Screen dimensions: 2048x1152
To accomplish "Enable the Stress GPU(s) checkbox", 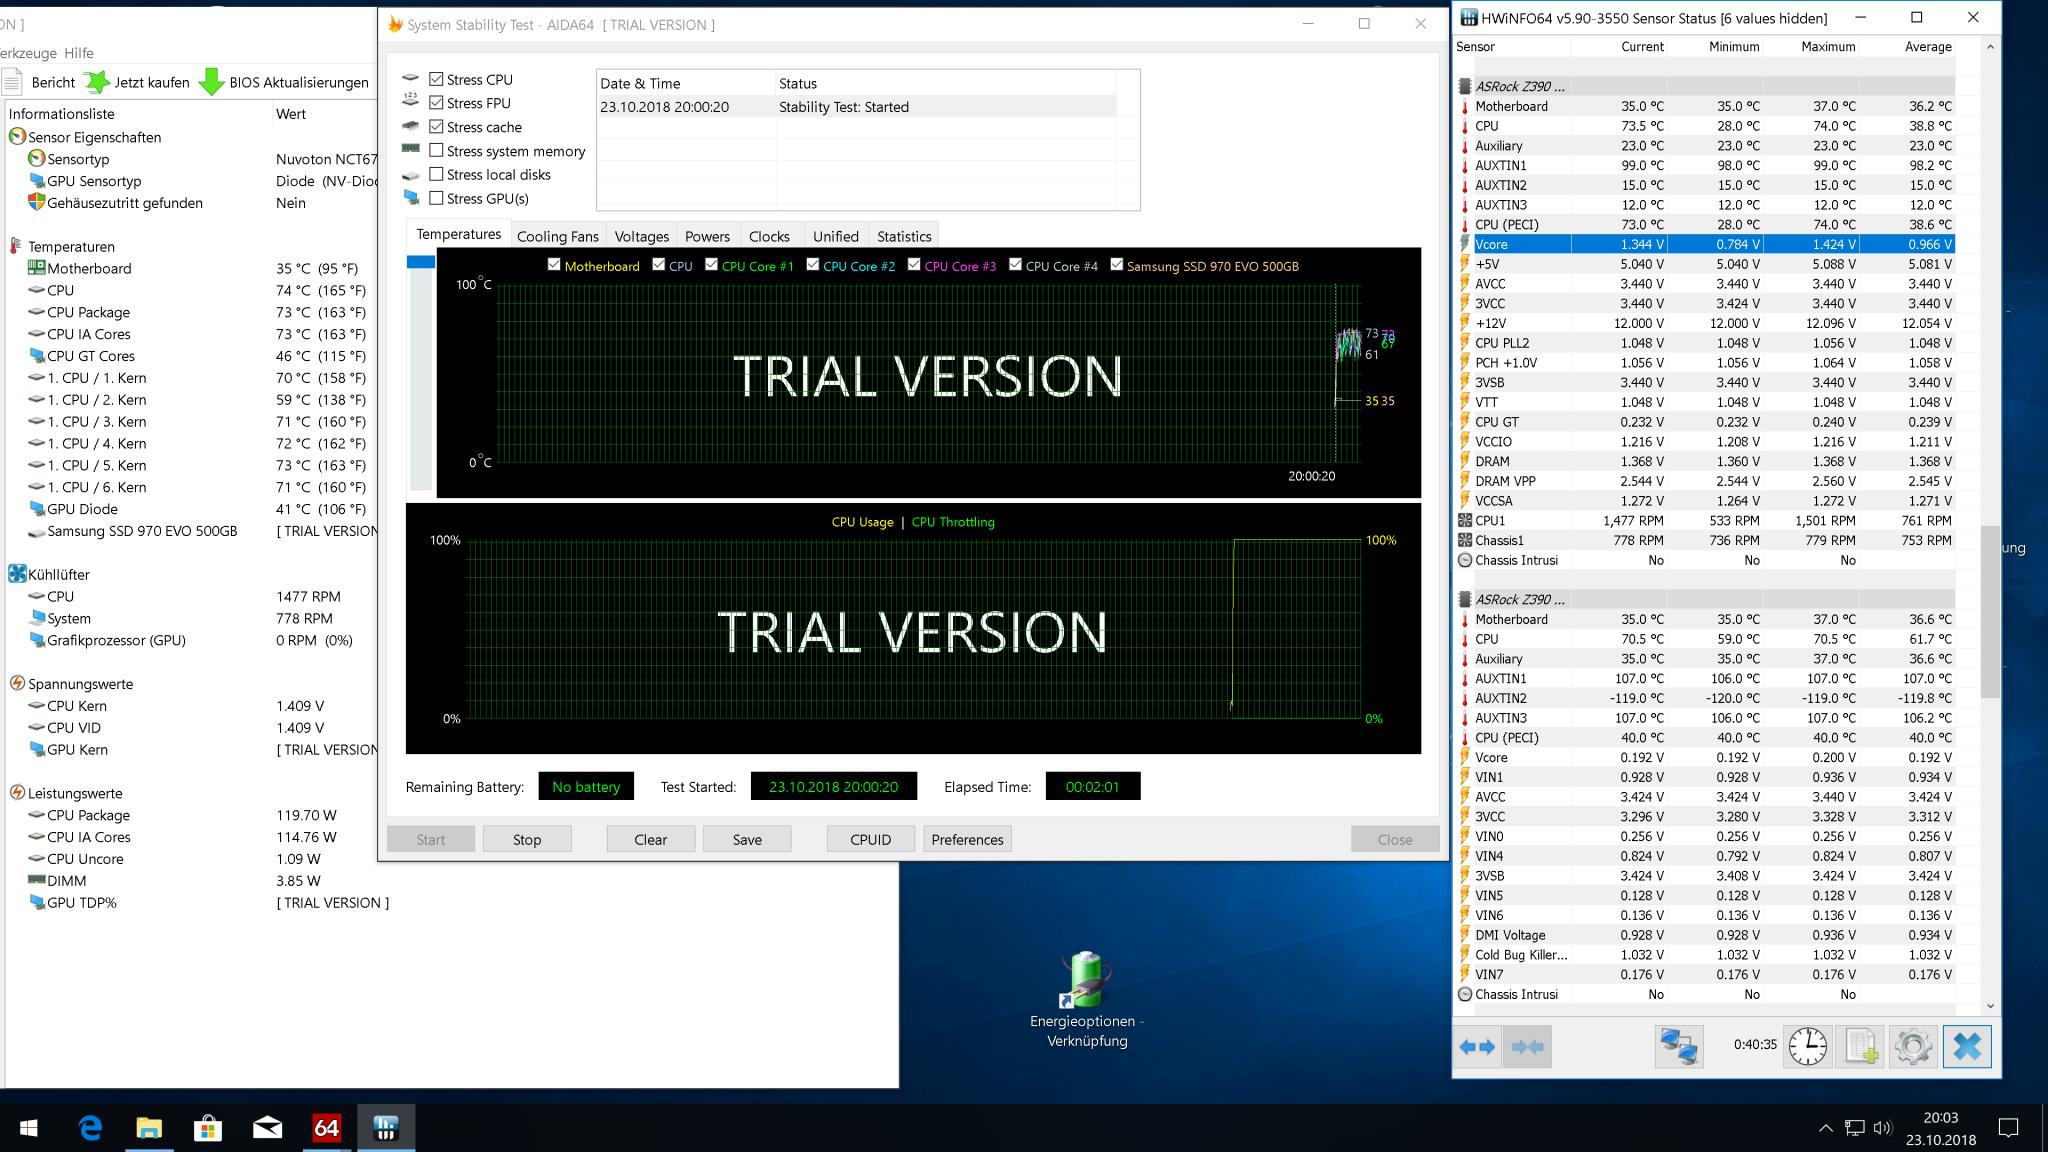I will coord(436,198).
